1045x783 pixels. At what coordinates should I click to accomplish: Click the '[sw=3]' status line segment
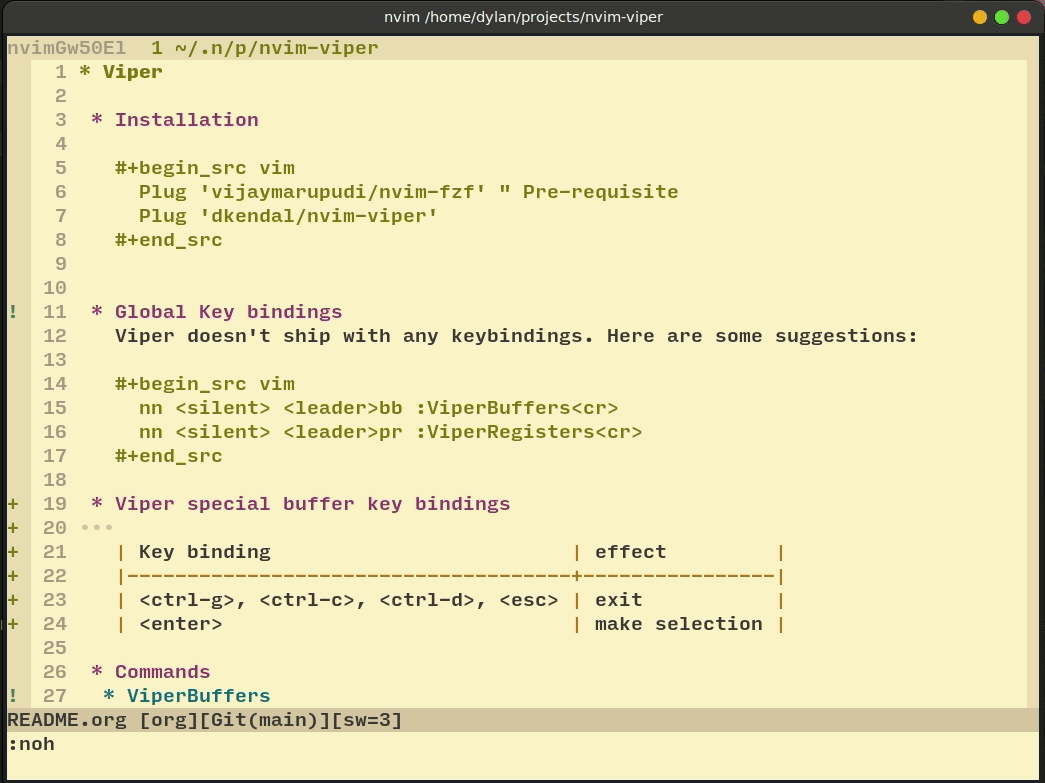367,720
